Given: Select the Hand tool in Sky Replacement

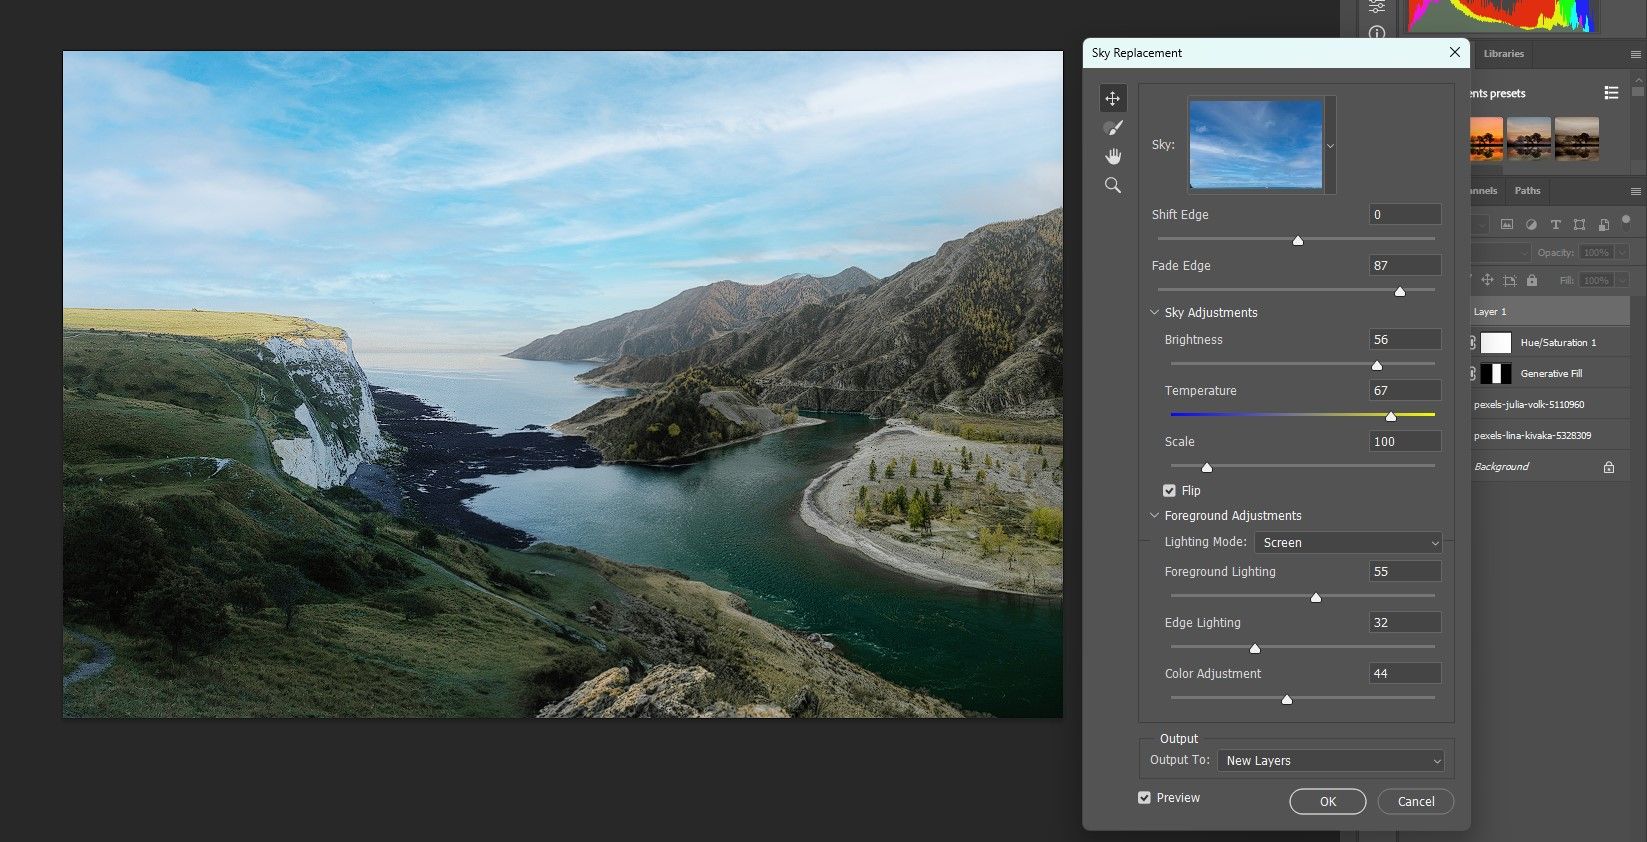Looking at the screenshot, I should 1112,157.
